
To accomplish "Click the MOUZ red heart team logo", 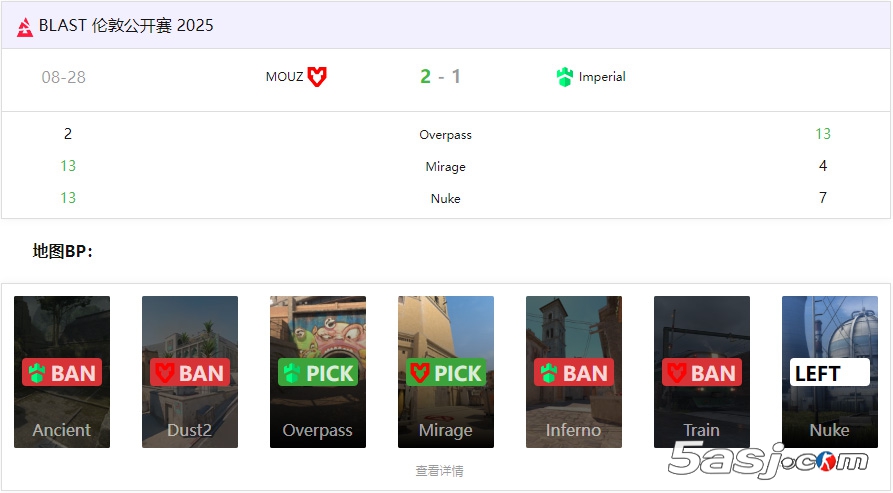I will coord(317,76).
